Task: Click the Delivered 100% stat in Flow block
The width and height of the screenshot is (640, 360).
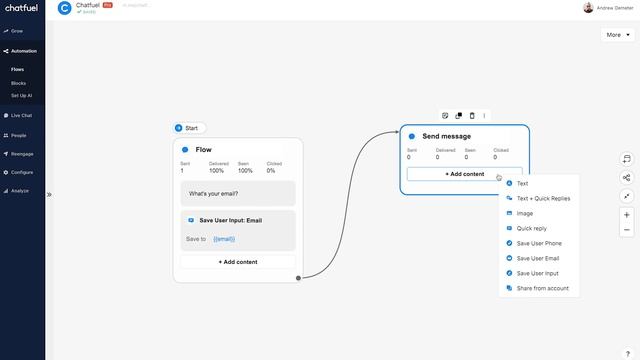Action: 218,167
